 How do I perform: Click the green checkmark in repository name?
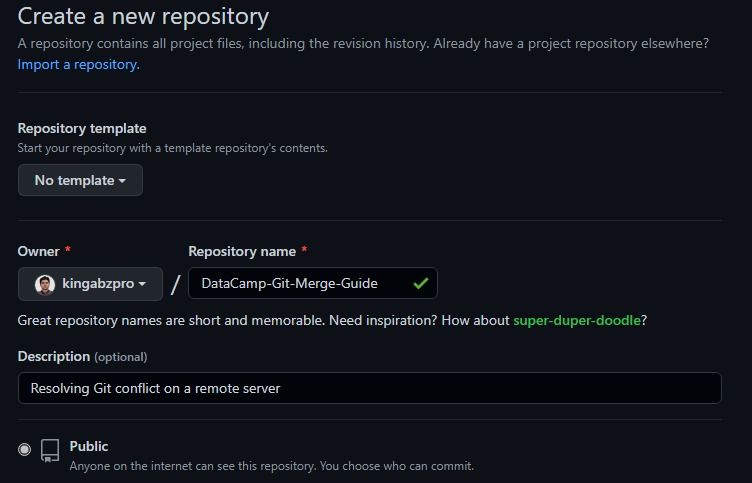click(x=421, y=283)
